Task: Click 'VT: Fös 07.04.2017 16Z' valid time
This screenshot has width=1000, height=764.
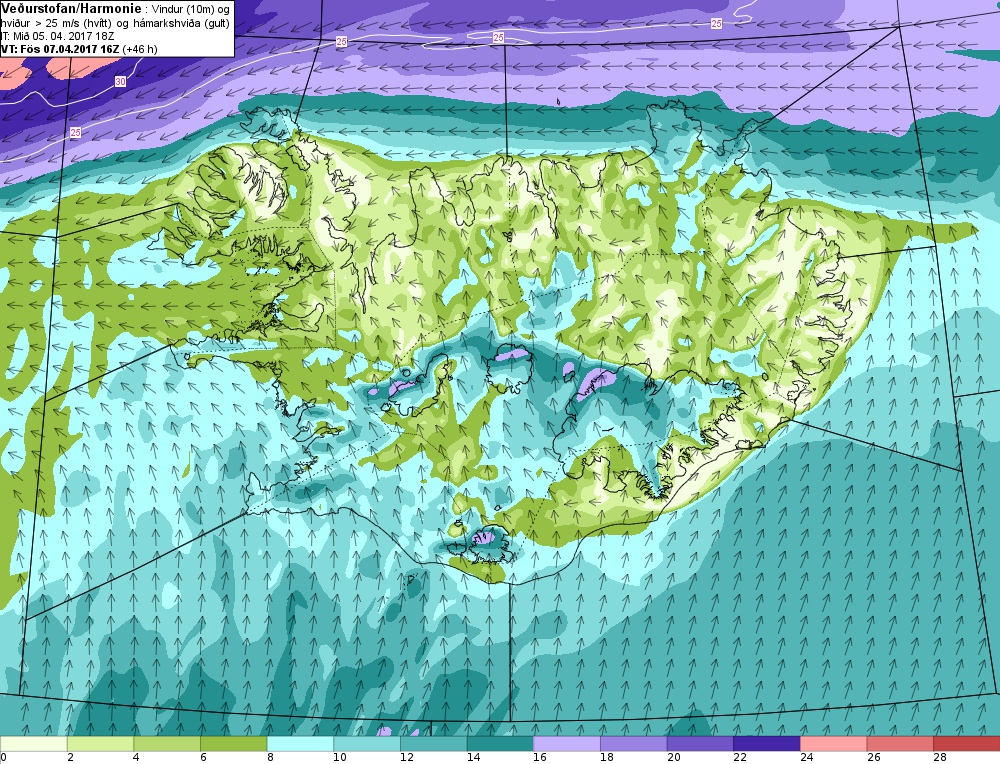Action: coord(59,49)
